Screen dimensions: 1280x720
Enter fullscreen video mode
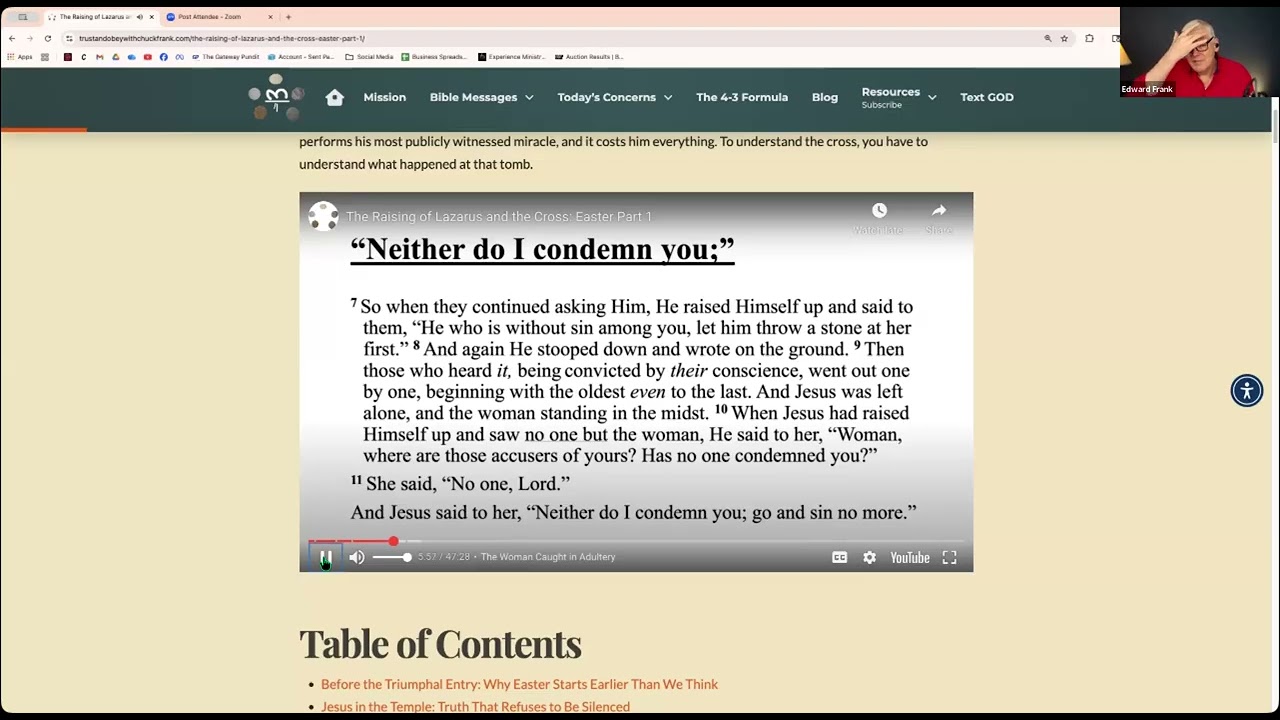pos(949,557)
